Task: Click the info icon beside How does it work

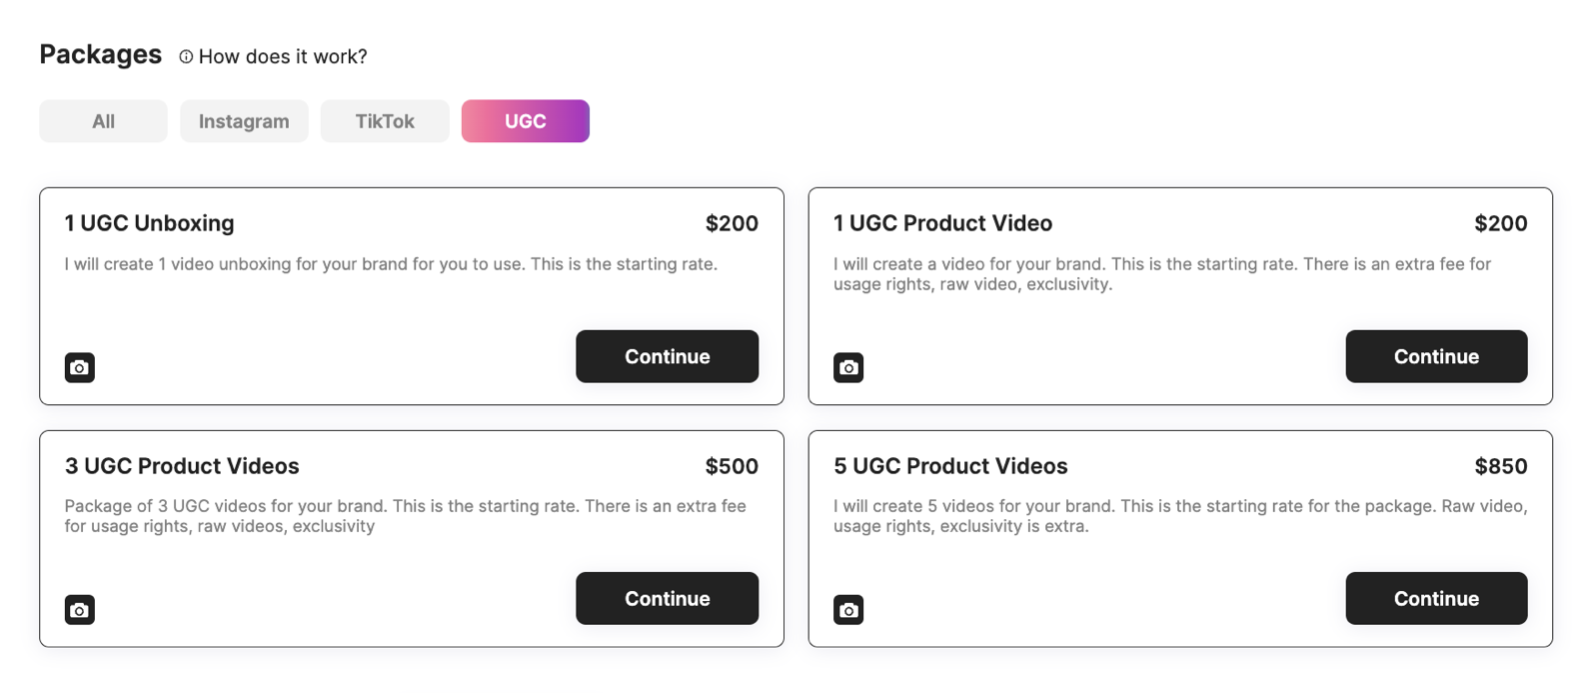Action: click(185, 57)
